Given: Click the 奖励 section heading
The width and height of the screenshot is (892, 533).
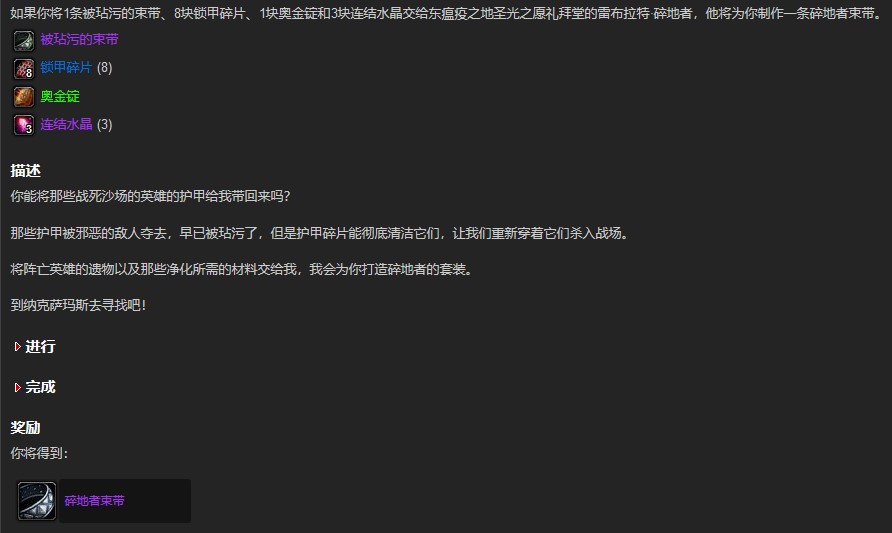Looking at the screenshot, I should click(26, 428).
